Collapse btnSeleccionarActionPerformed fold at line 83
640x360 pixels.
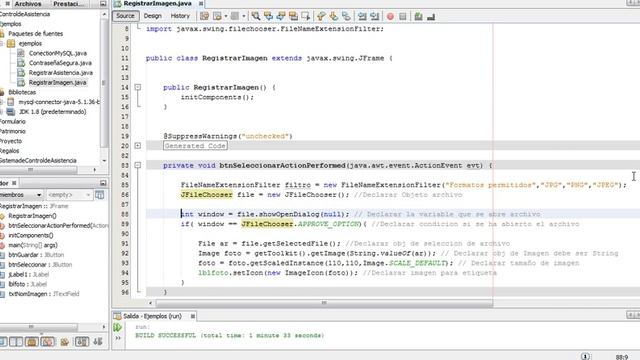click(x=138, y=165)
